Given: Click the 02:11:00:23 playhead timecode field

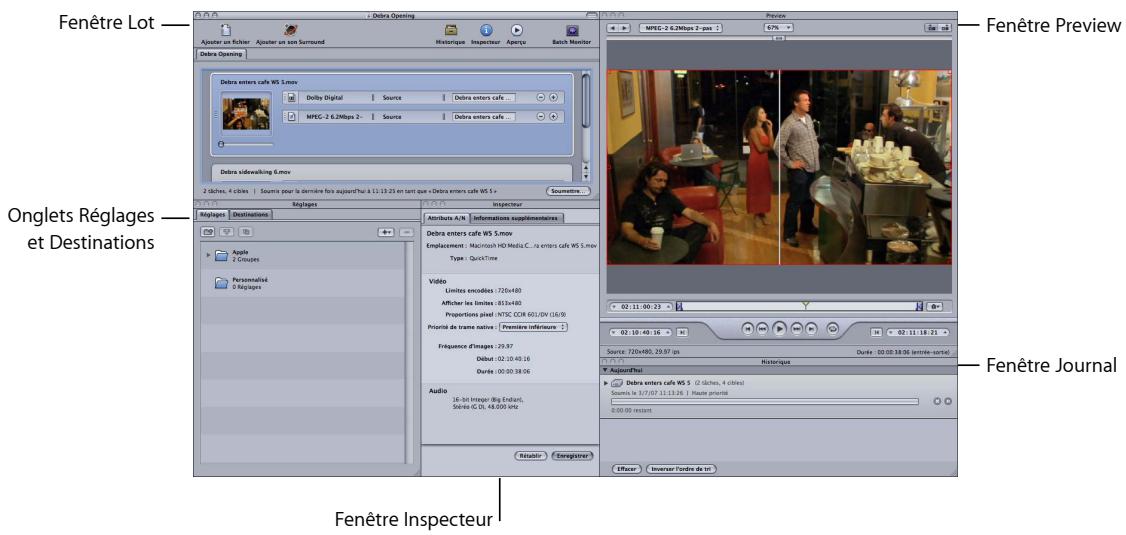Looking at the screenshot, I should pos(641,307).
